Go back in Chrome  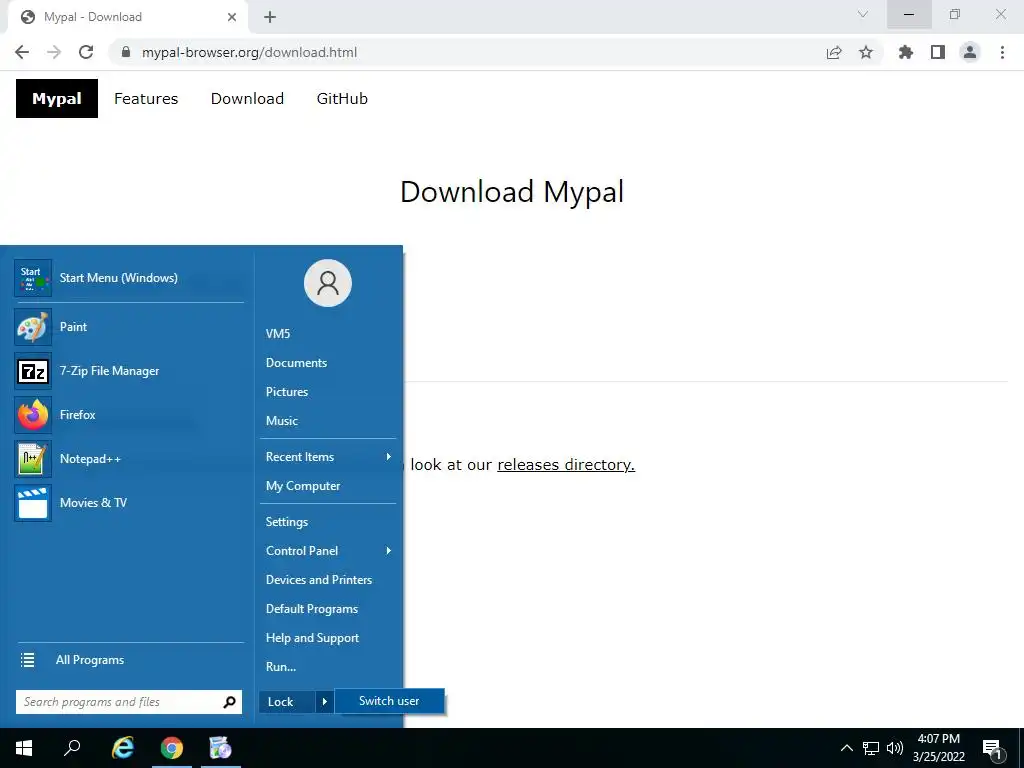click(x=22, y=52)
